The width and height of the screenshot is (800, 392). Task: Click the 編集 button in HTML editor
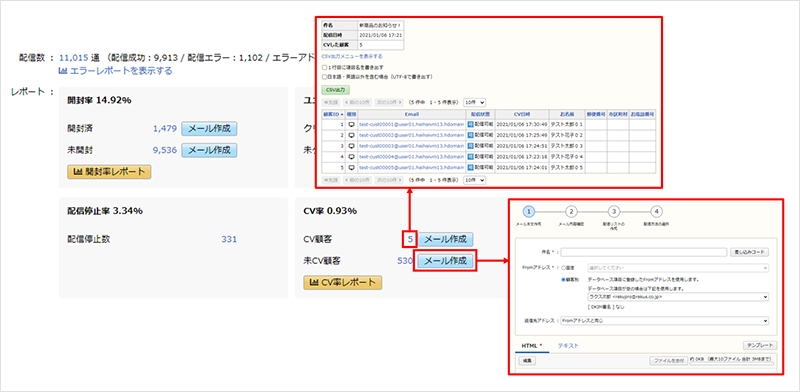tap(527, 361)
